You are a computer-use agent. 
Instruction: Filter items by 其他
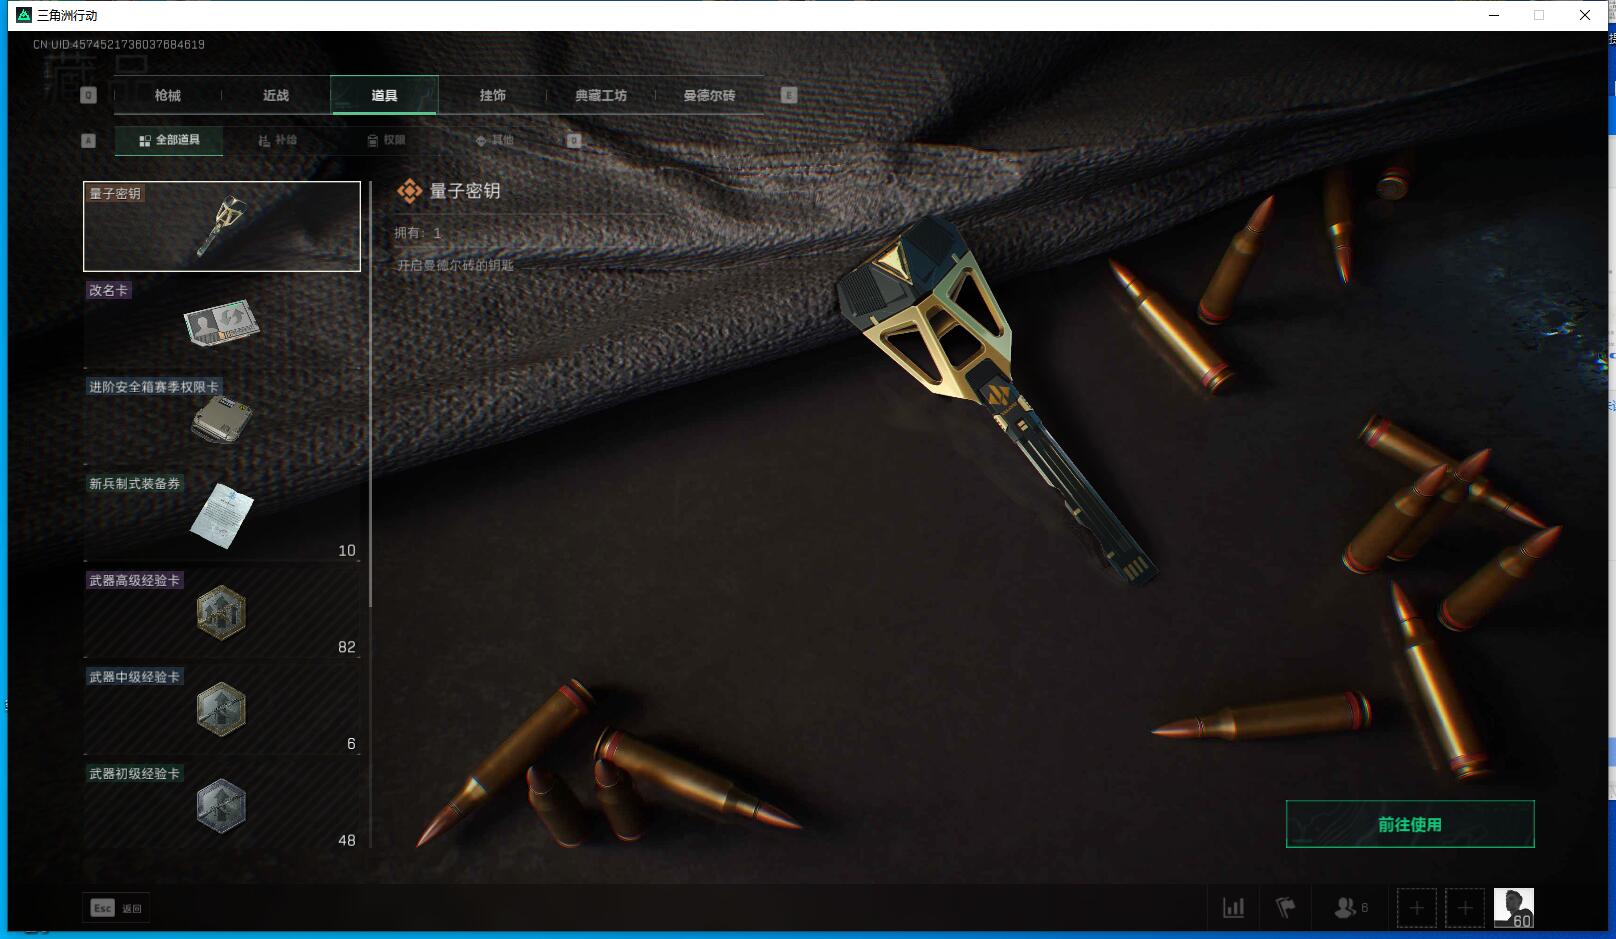pyautogui.click(x=494, y=140)
